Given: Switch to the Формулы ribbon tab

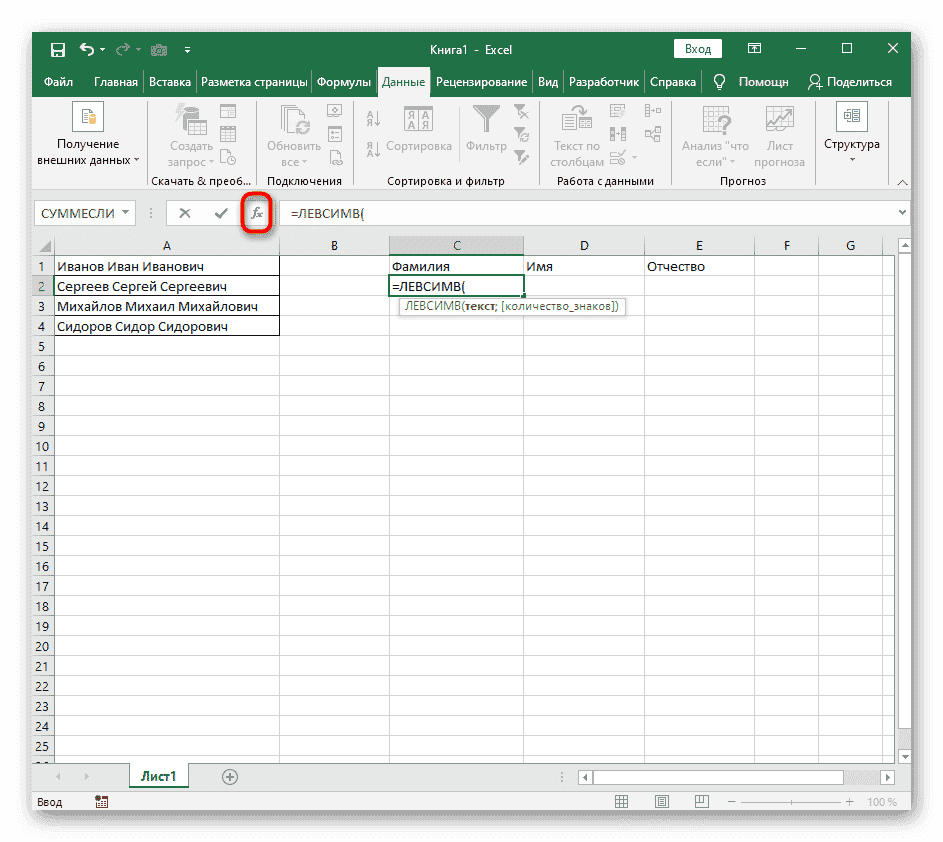Looking at the screenshot, I should [x=345, y=82].
